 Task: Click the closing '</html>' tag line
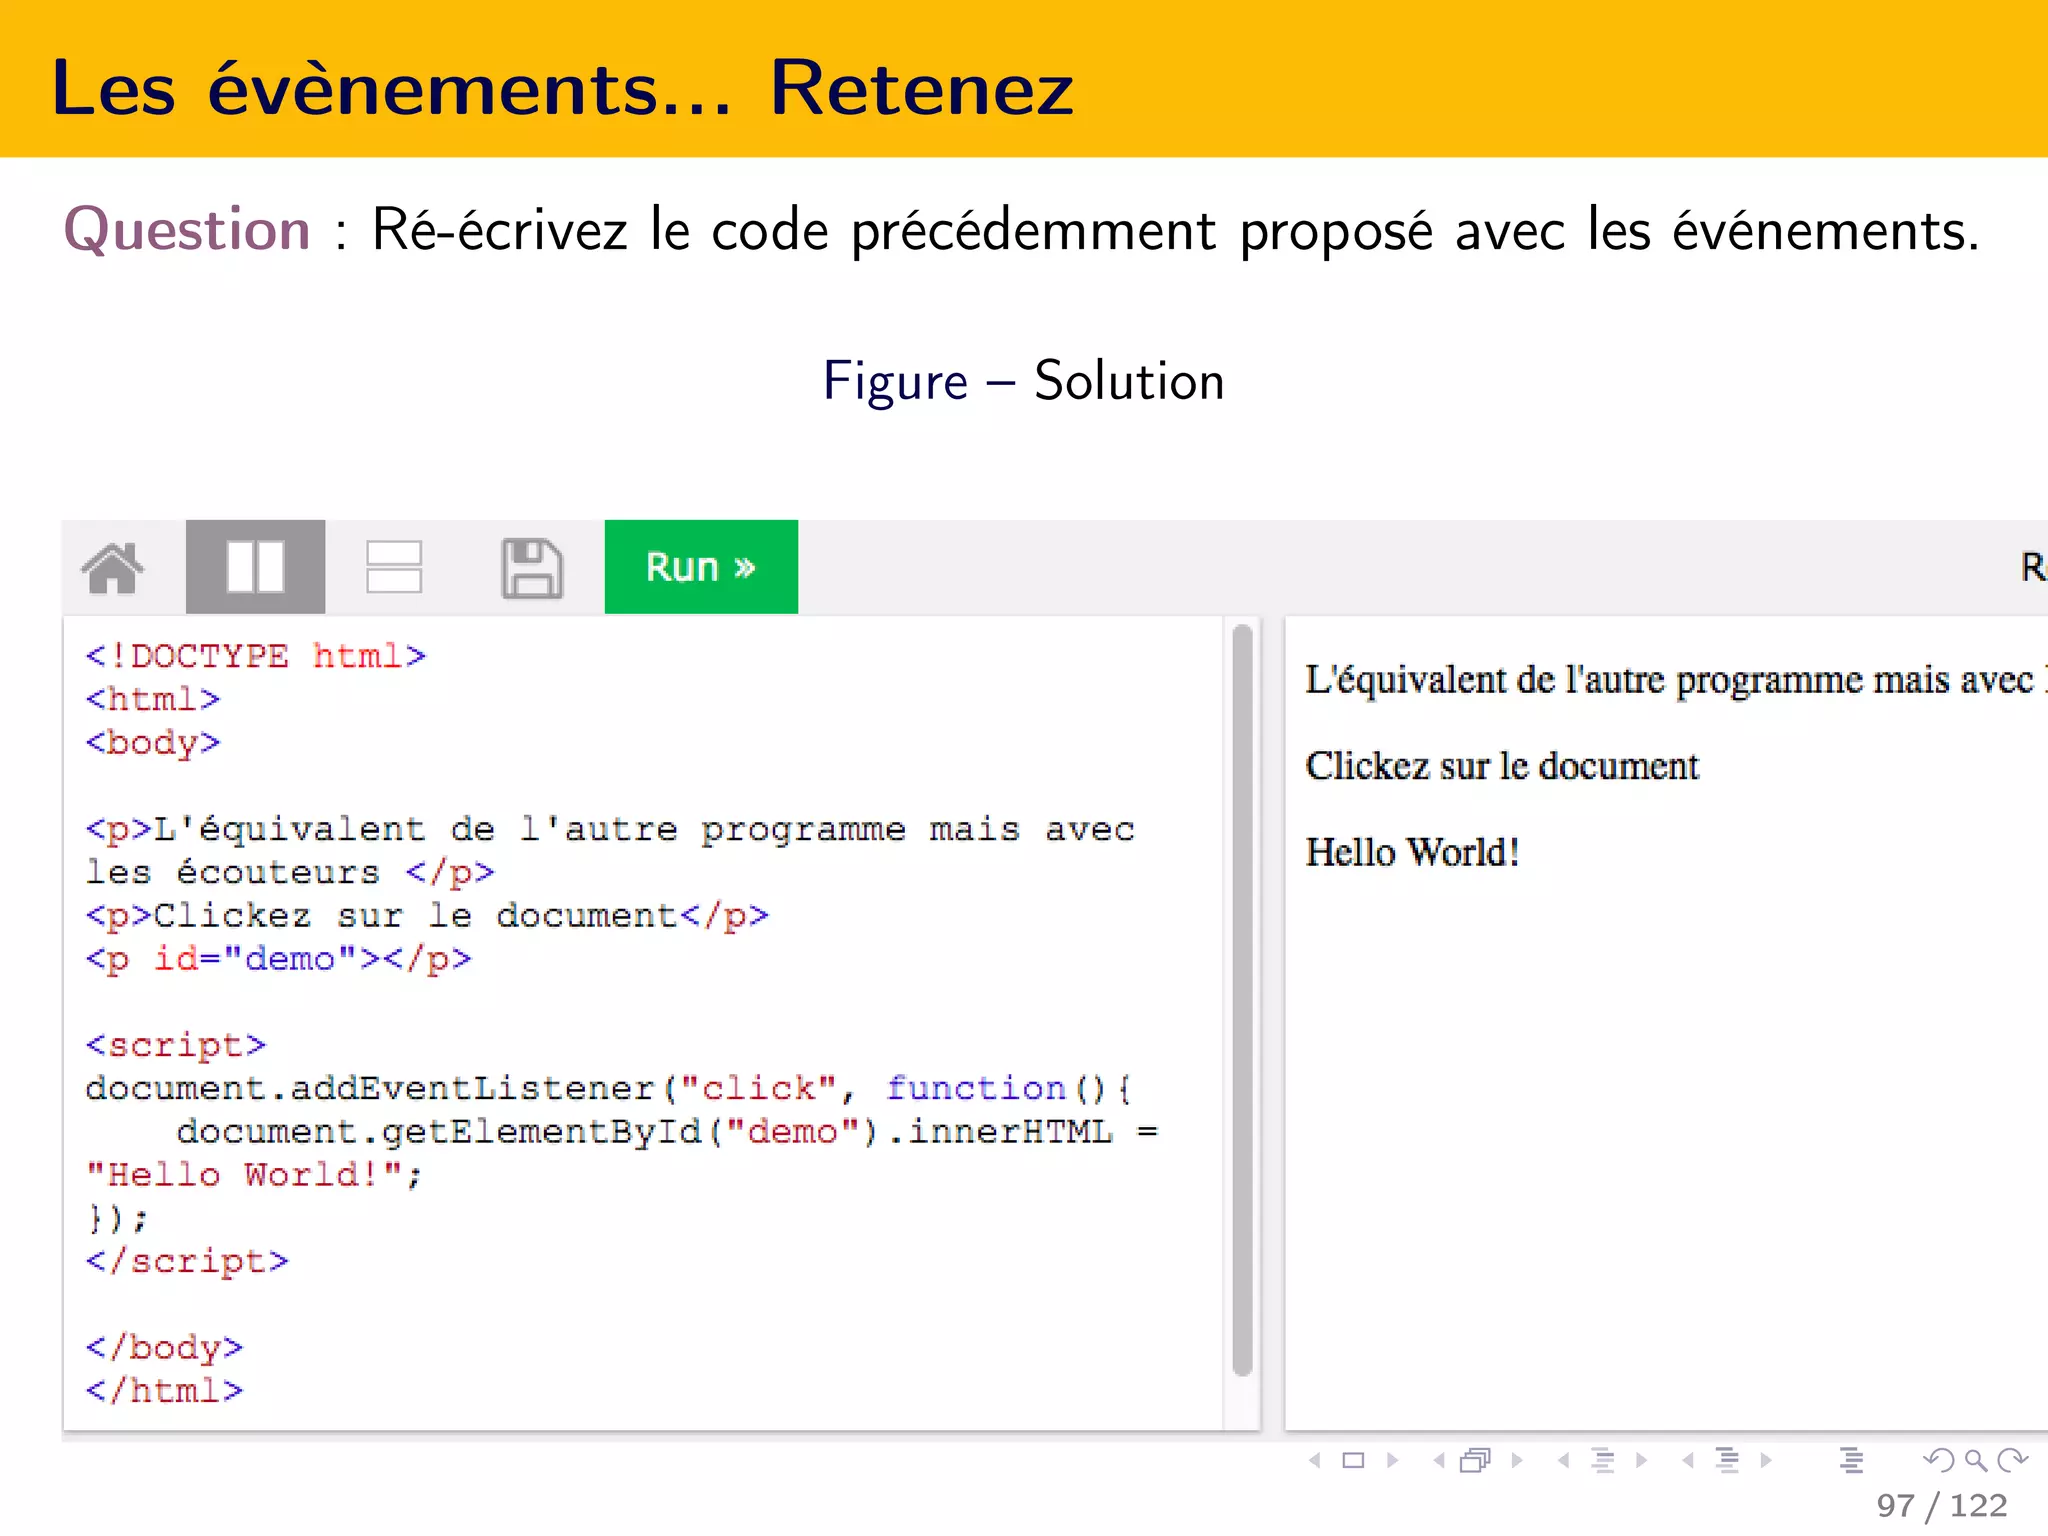click(x=164, y=1391)
